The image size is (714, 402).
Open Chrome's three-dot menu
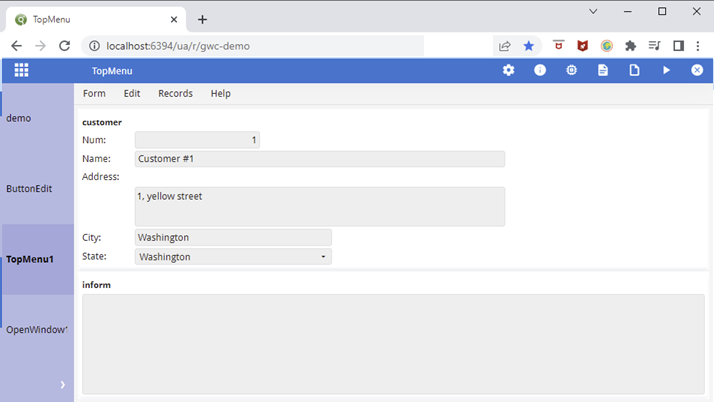(x=700, y=46)
